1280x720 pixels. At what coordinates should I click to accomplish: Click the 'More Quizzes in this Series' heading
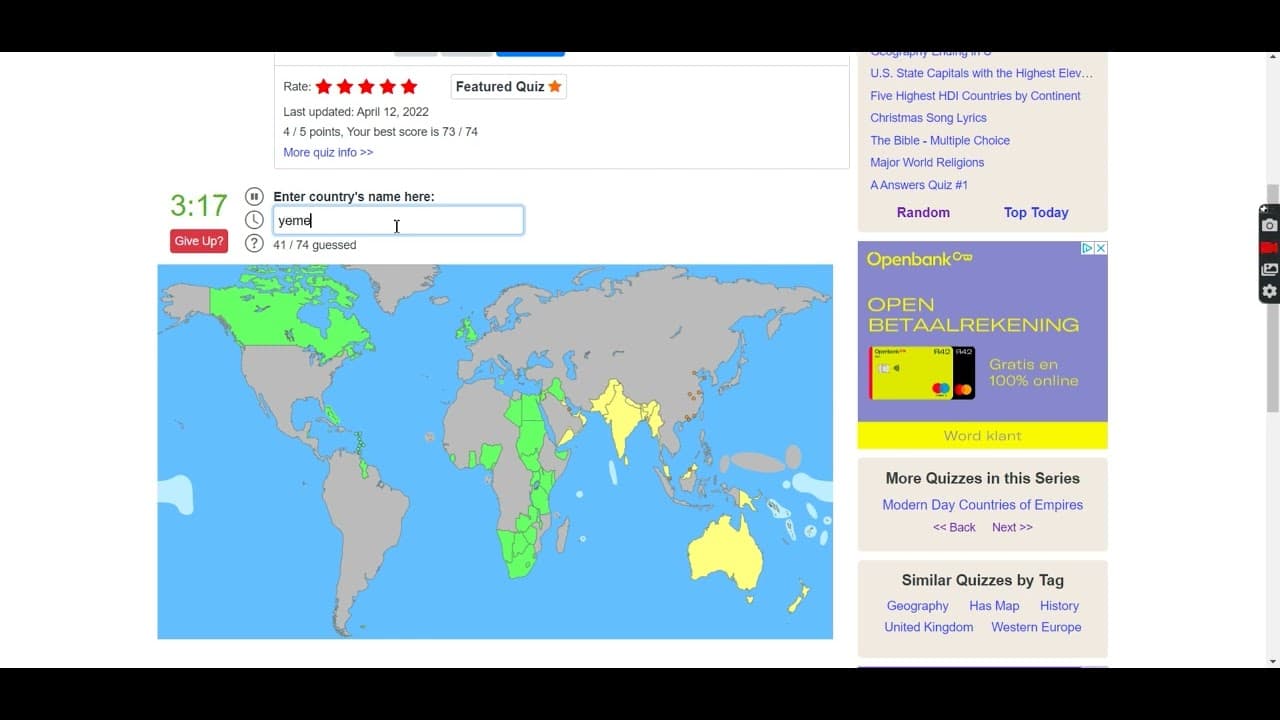coord(982,478)
